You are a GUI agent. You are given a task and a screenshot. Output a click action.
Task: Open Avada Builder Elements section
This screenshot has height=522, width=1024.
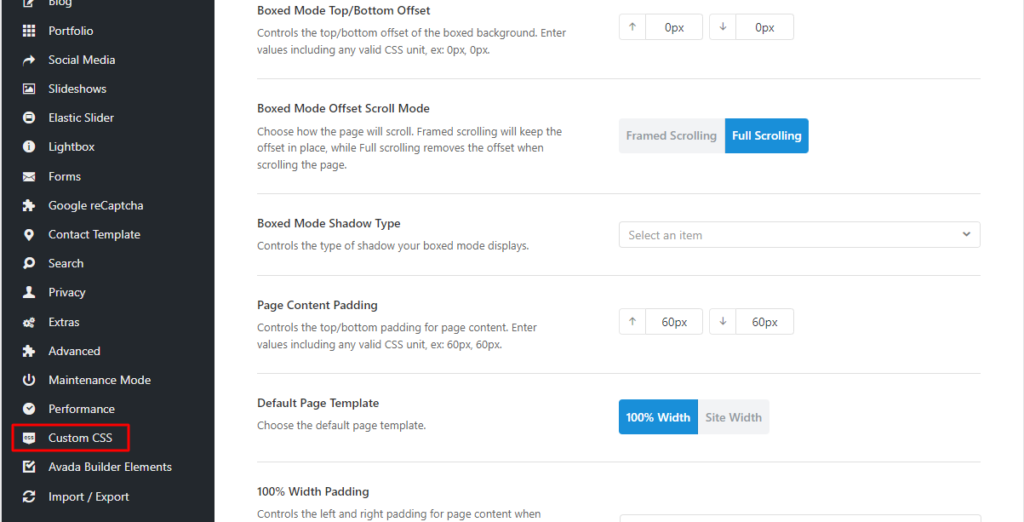tap(109, 467)
